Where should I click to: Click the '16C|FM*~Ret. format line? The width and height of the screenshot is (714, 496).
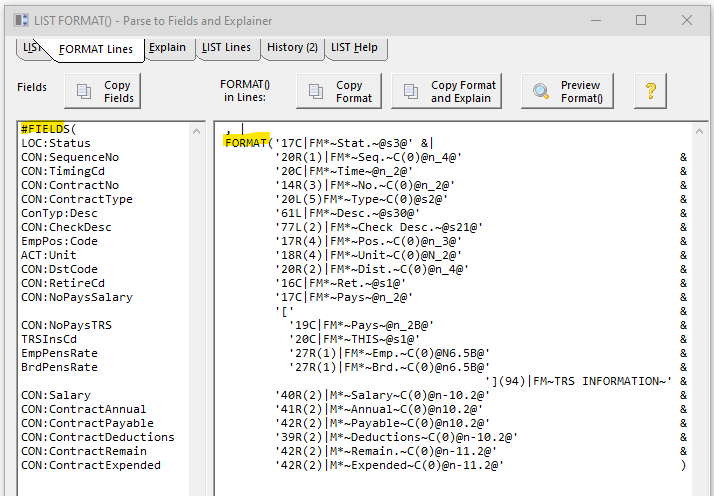[340, 283]
